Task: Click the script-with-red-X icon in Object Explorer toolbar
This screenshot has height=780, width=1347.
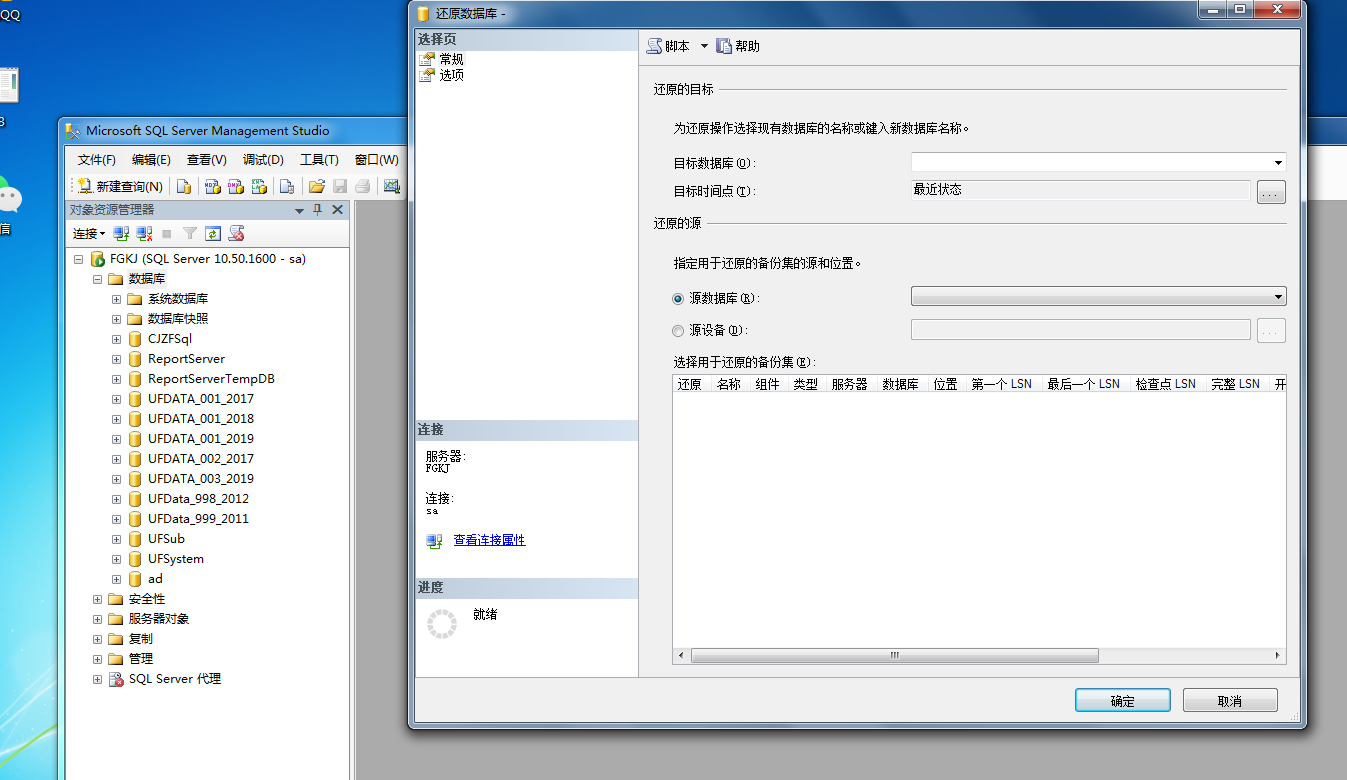Action: (236, 233)
